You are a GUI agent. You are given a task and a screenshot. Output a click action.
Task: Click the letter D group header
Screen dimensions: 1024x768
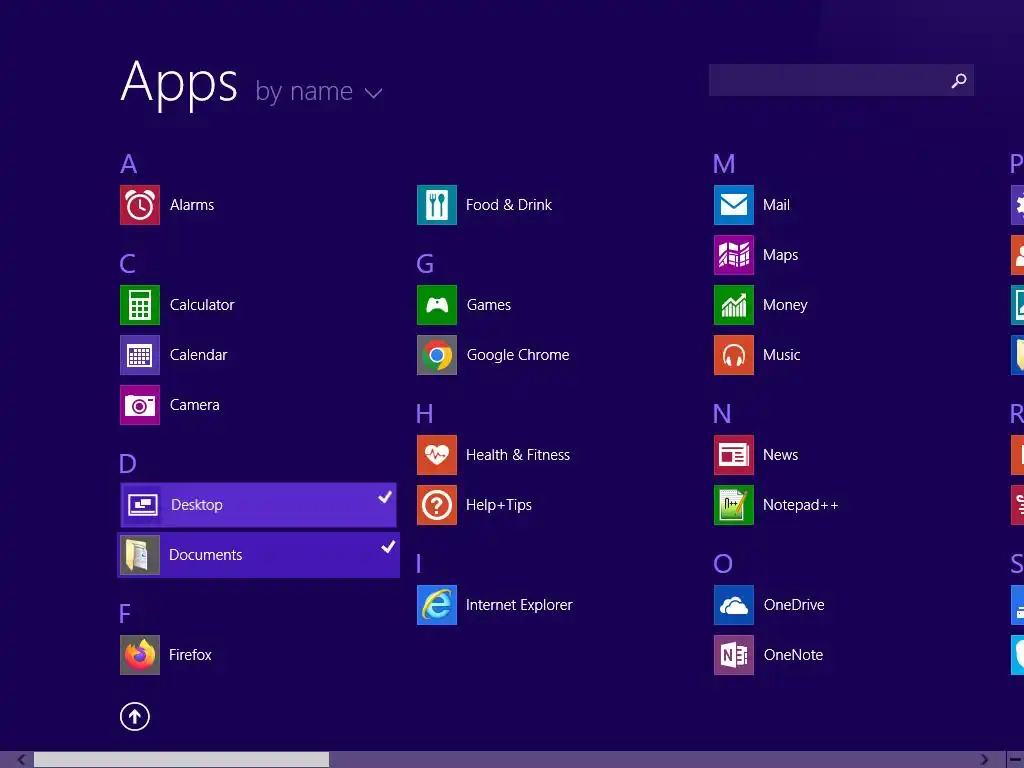click(x=128, y=464)
